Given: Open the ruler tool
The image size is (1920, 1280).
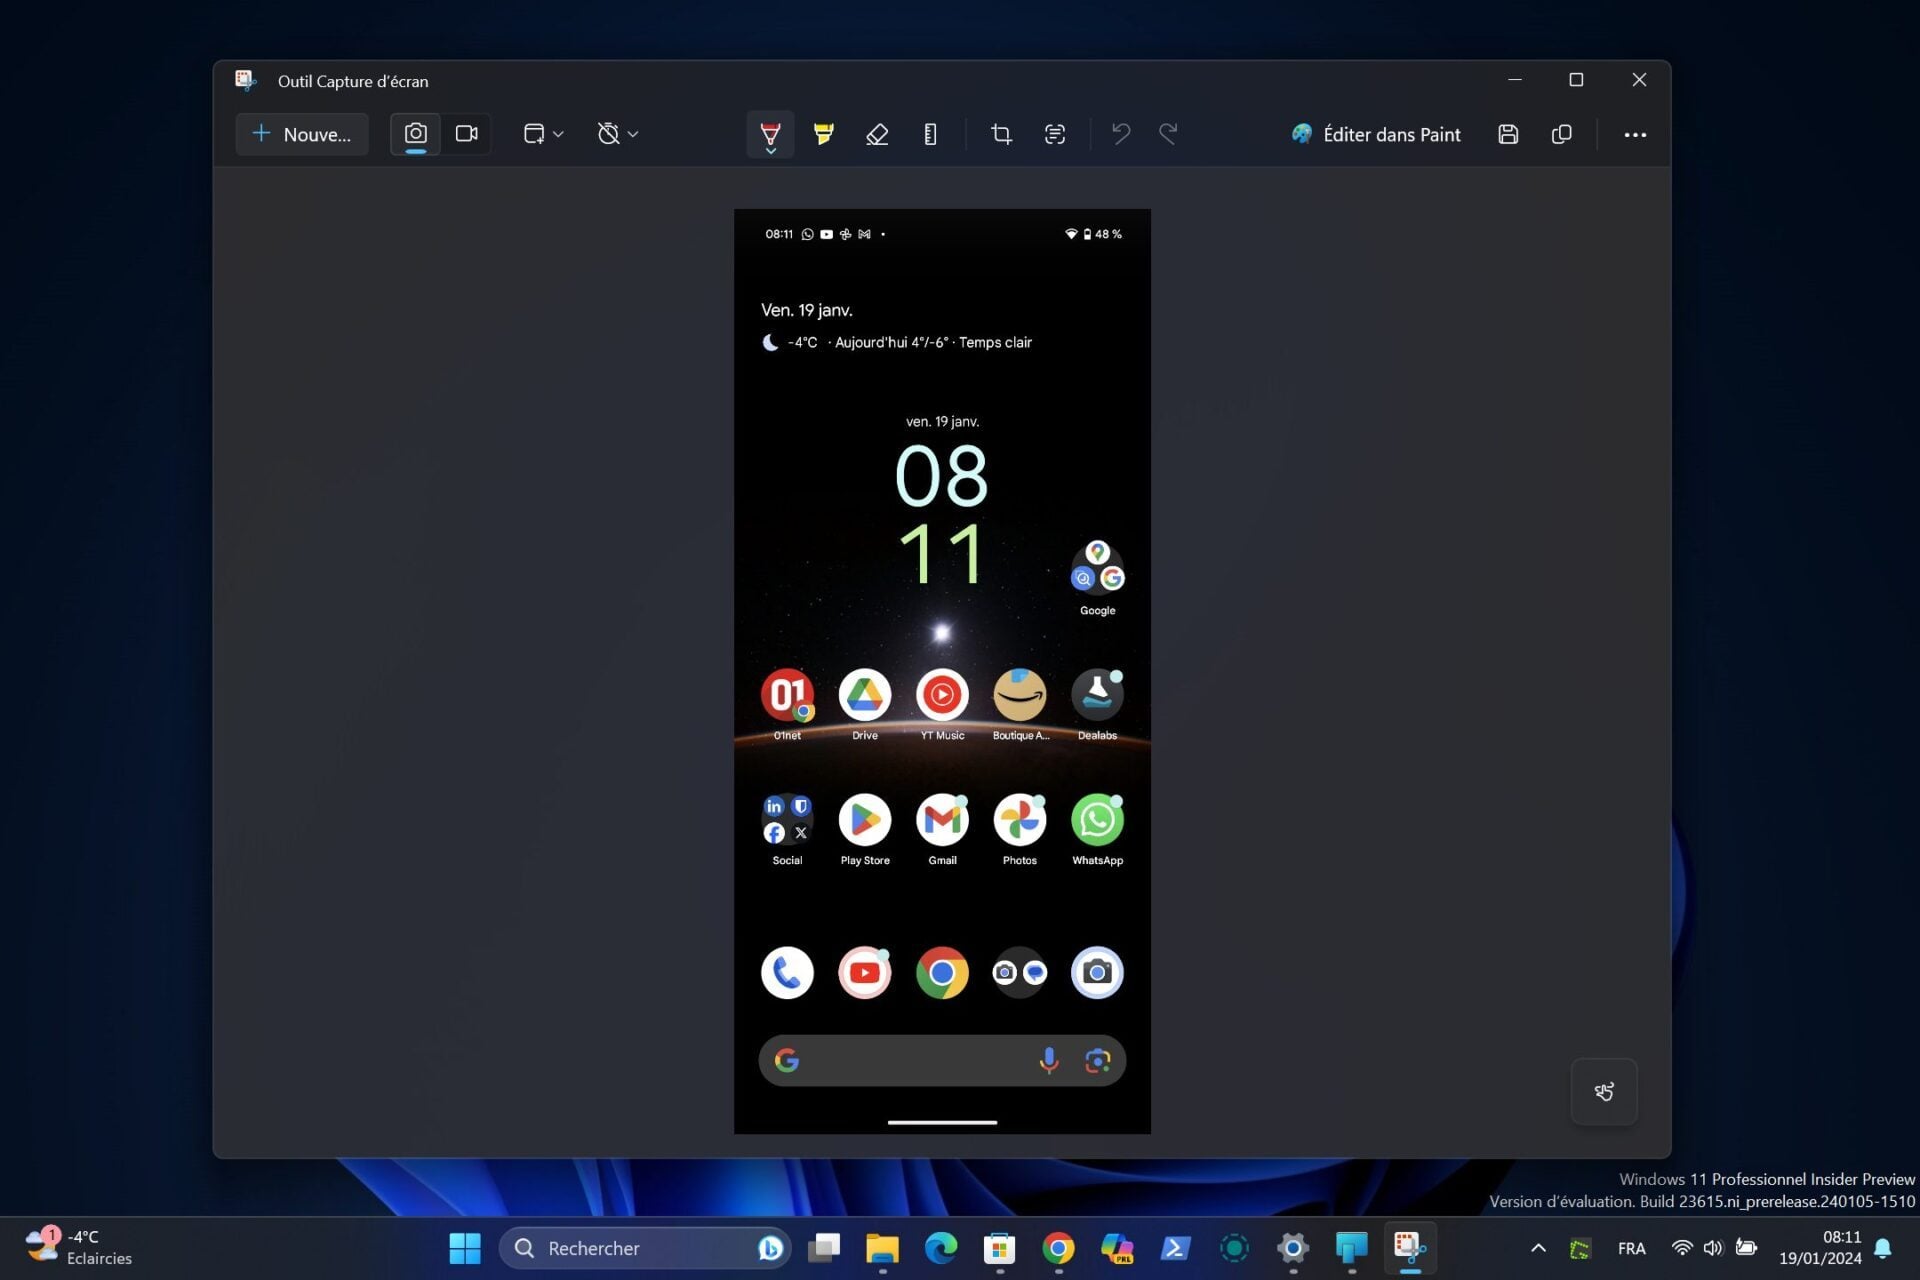Looking at the screenshot, I should point(930,134).
